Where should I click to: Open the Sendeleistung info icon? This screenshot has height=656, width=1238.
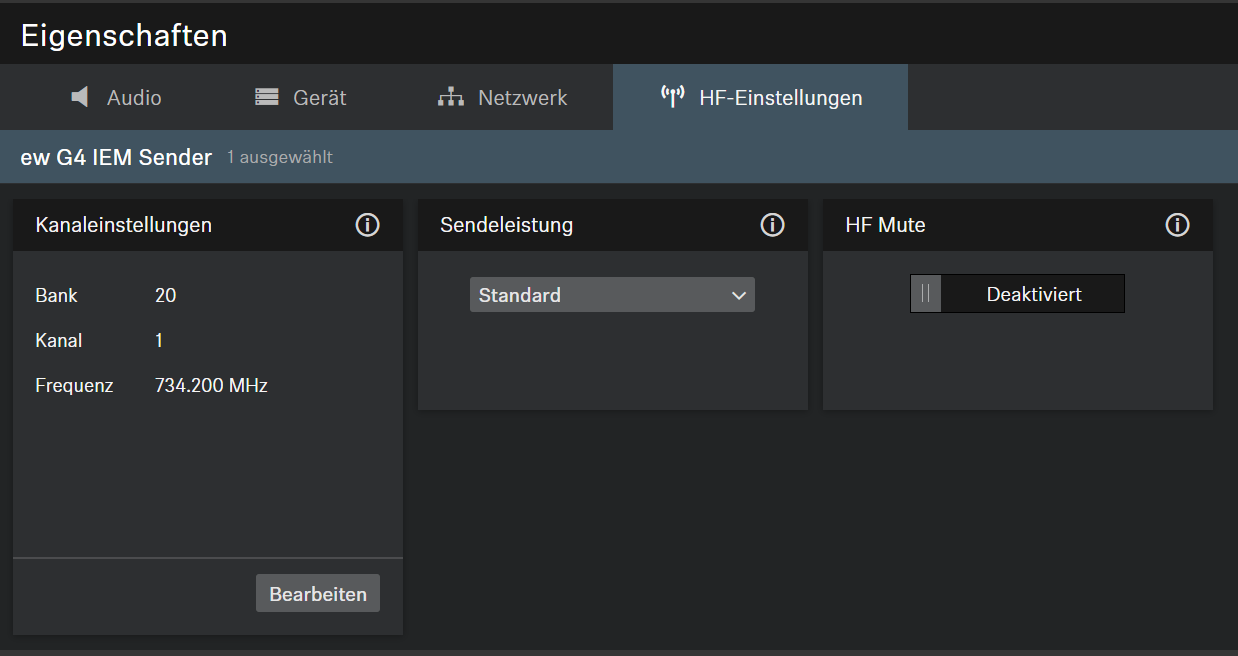tap(772, 225)
